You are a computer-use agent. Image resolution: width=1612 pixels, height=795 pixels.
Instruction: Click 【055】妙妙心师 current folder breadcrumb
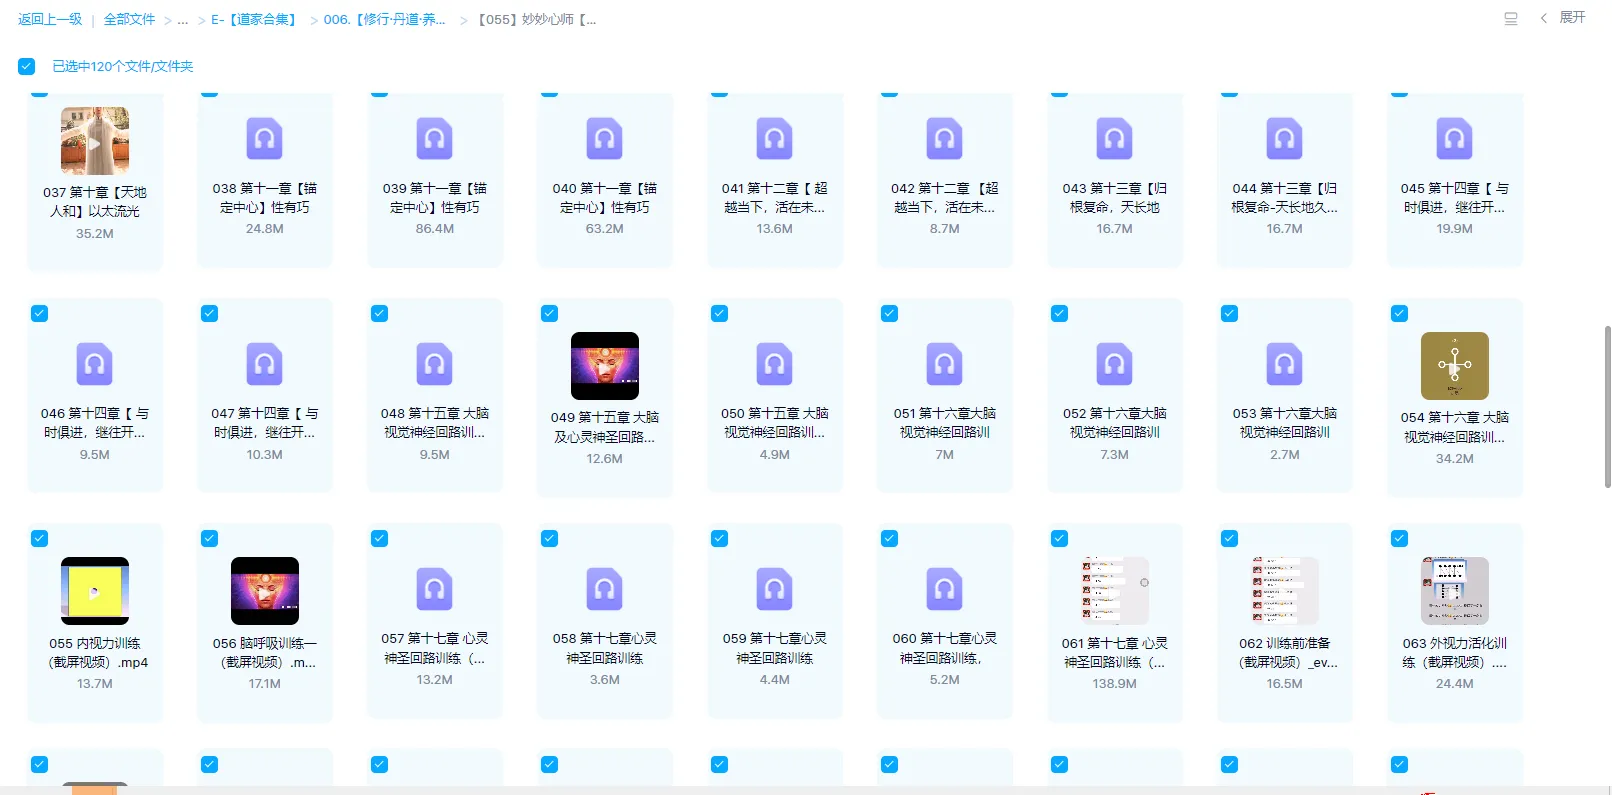pos(537,19)
